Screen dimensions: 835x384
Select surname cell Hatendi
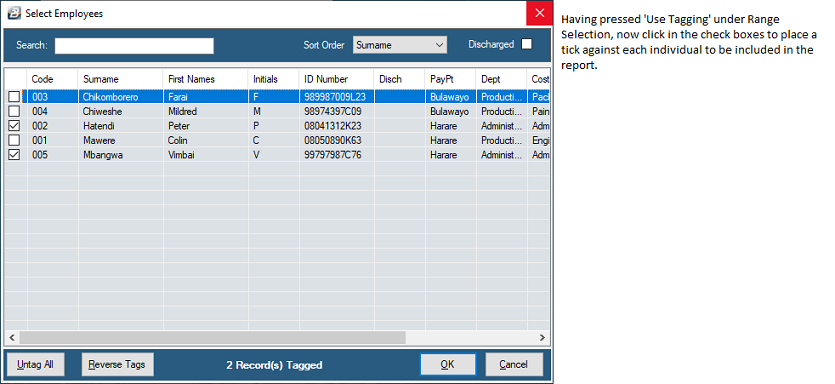pyautogui.click(x=99, y=126)
